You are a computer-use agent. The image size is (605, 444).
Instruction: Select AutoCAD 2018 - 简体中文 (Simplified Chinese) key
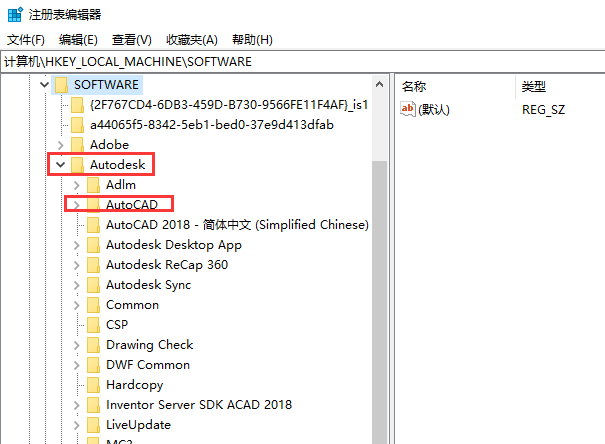coord(237,225)
